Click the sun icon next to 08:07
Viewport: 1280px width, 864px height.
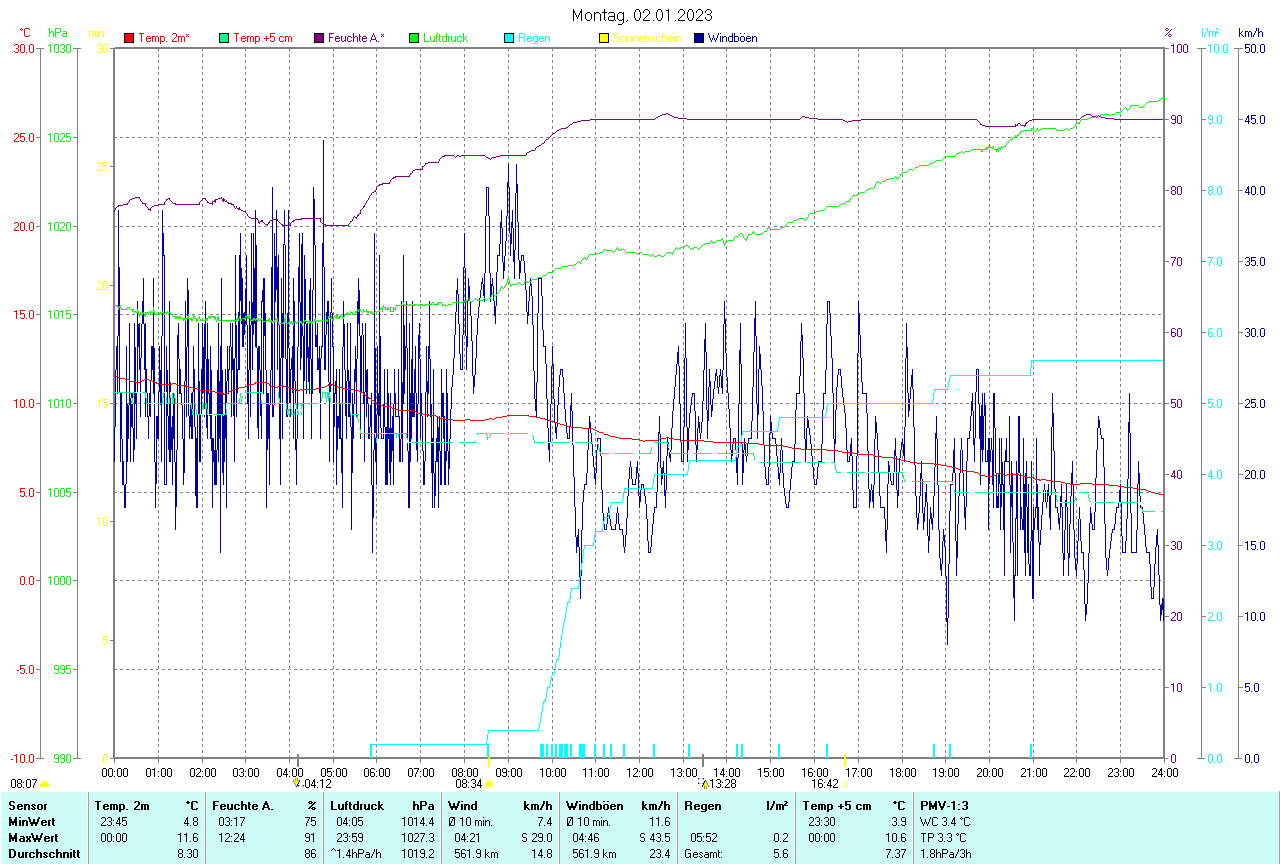coord(44,785)
